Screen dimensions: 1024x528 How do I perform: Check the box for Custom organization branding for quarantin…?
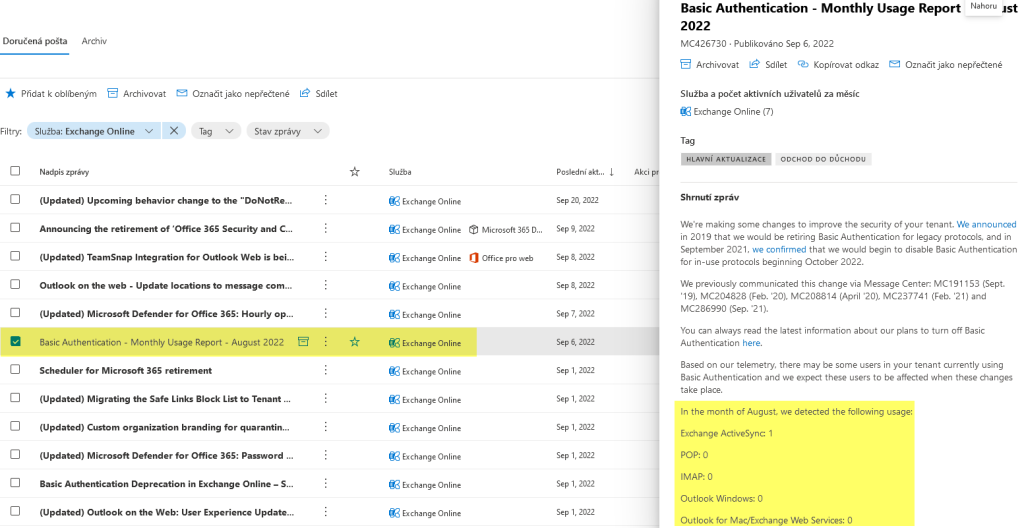point(15,426)
